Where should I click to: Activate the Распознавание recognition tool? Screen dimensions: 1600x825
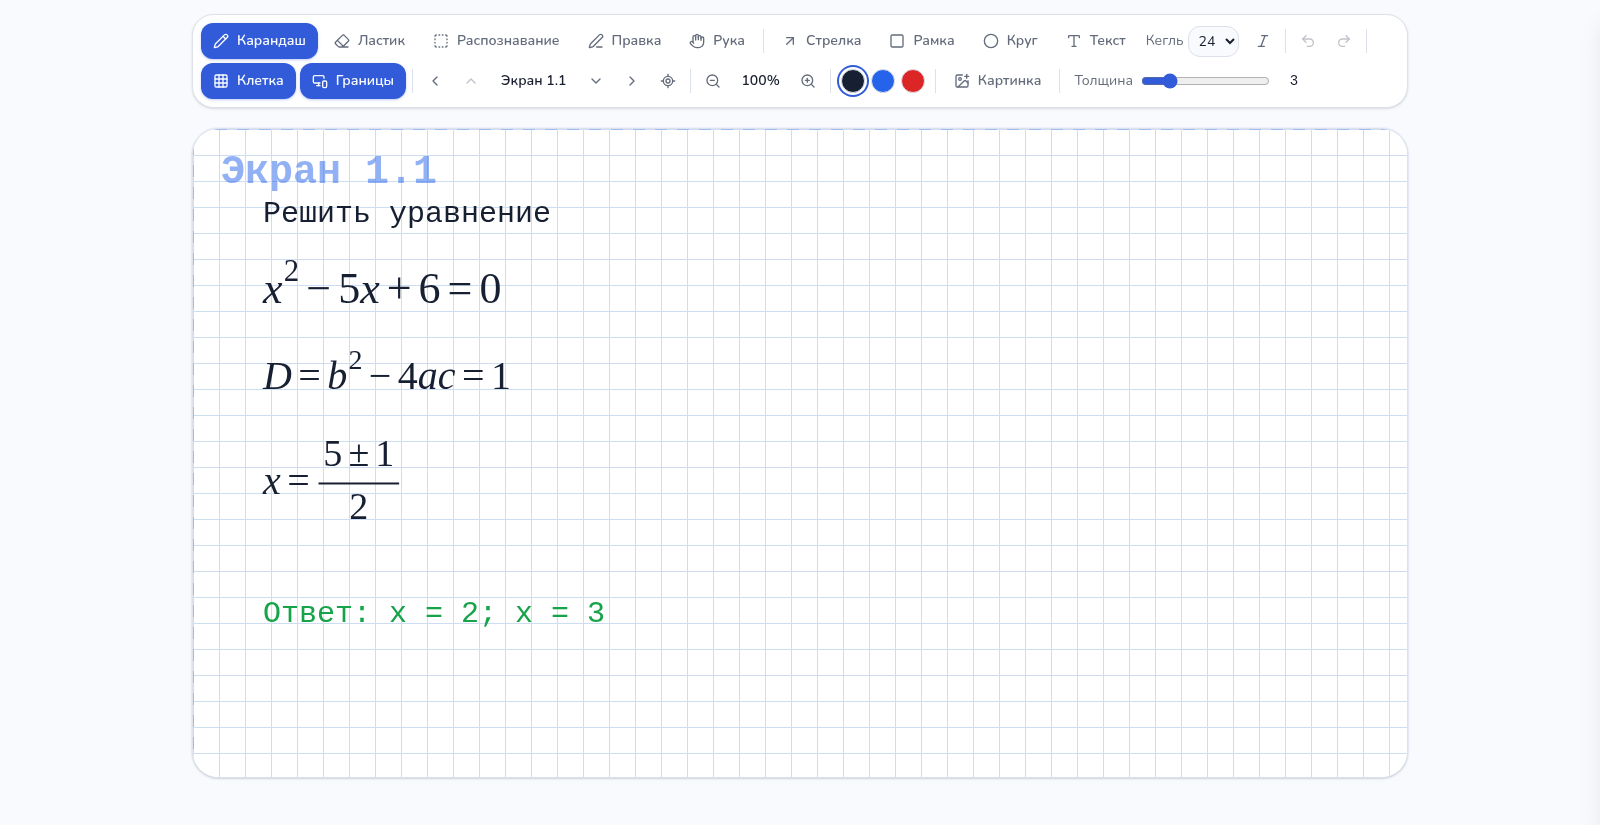point(496,41)
